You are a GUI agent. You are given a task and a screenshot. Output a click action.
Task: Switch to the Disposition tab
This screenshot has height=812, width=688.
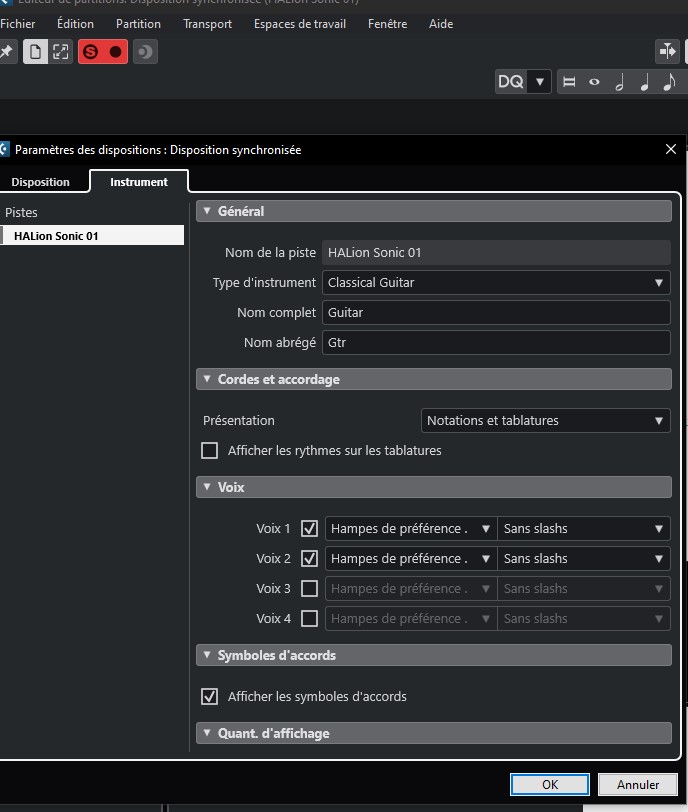tap(41, 182)
